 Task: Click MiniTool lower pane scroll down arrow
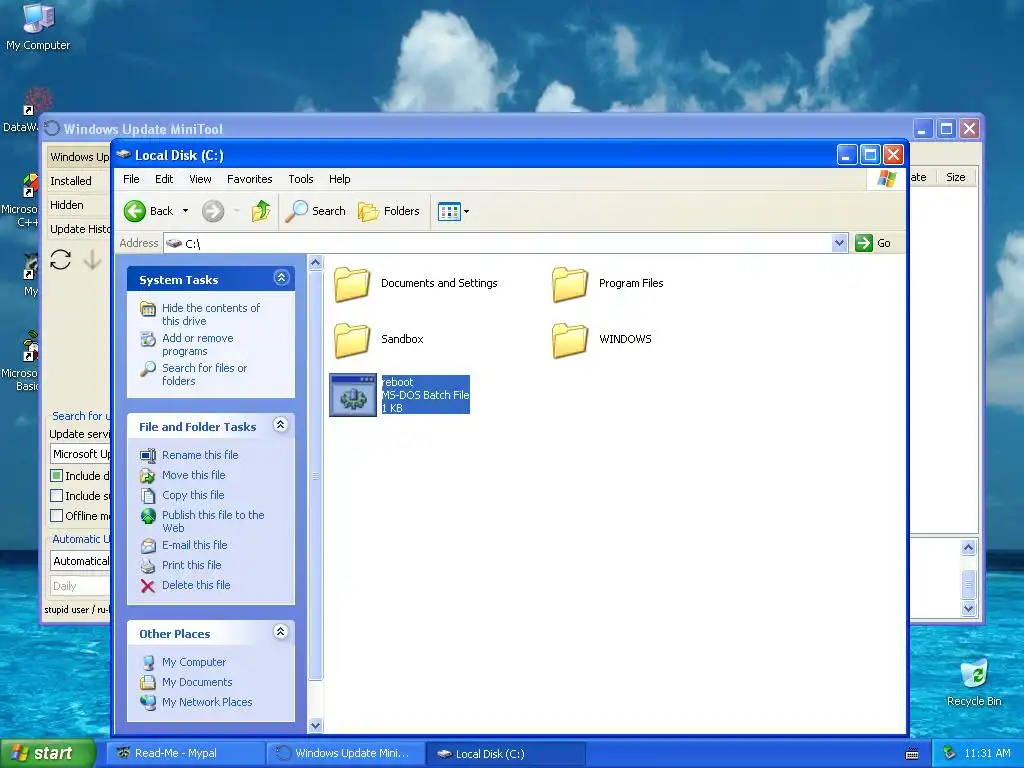click(x=968, y=608)
